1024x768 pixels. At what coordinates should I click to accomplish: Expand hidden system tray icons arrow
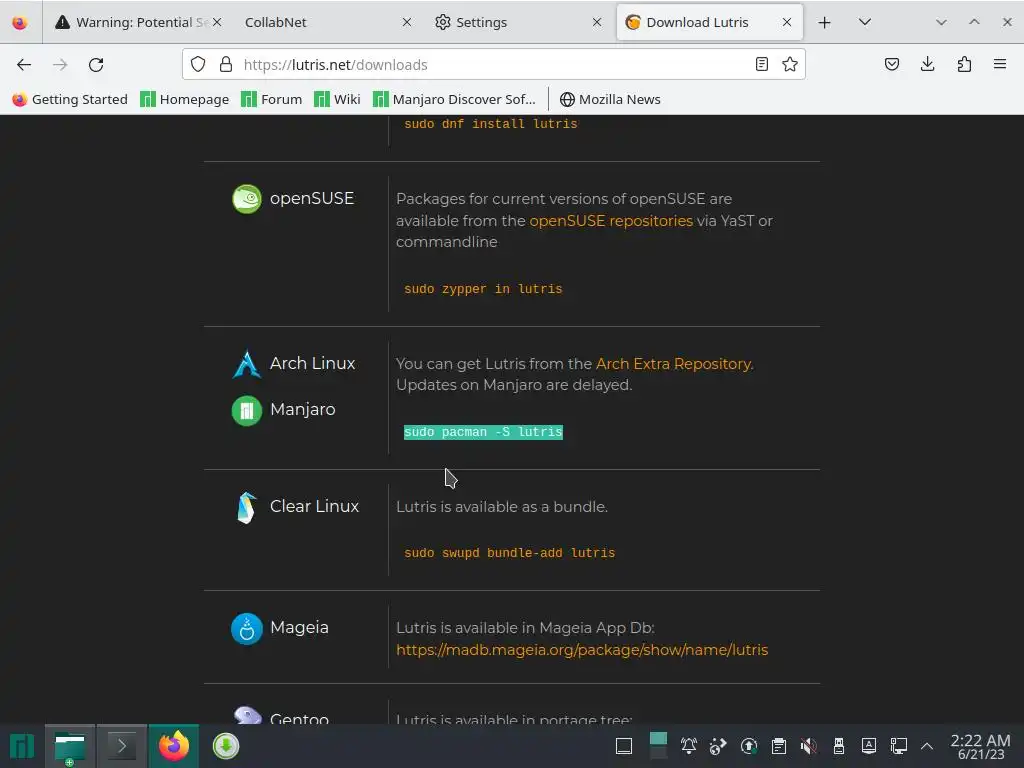[927, 746]
